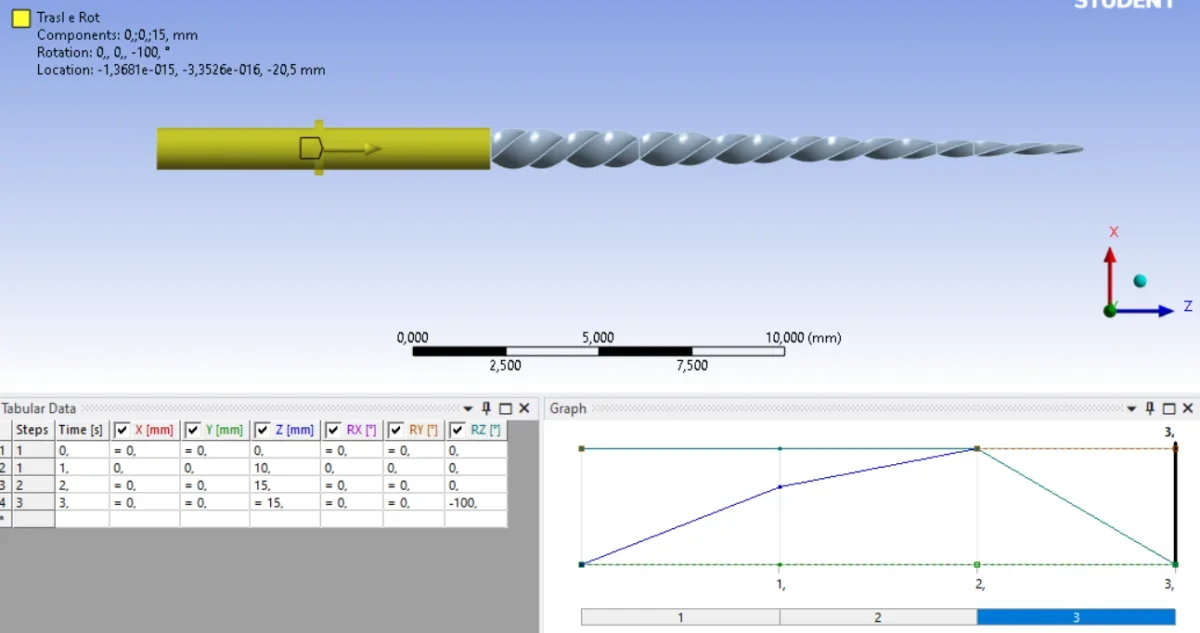Click the cyan isometric ball on triad
The height and width of the screenshot is (633, 1200).
[1139, 281]
